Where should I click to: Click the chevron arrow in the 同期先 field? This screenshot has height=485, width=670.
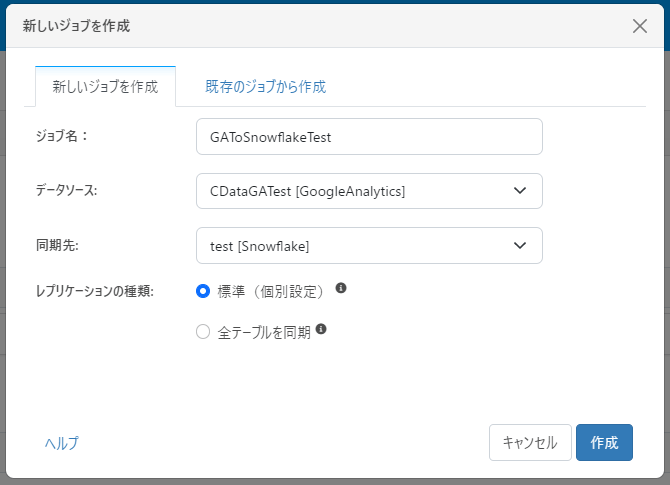[x=519, y=245]
